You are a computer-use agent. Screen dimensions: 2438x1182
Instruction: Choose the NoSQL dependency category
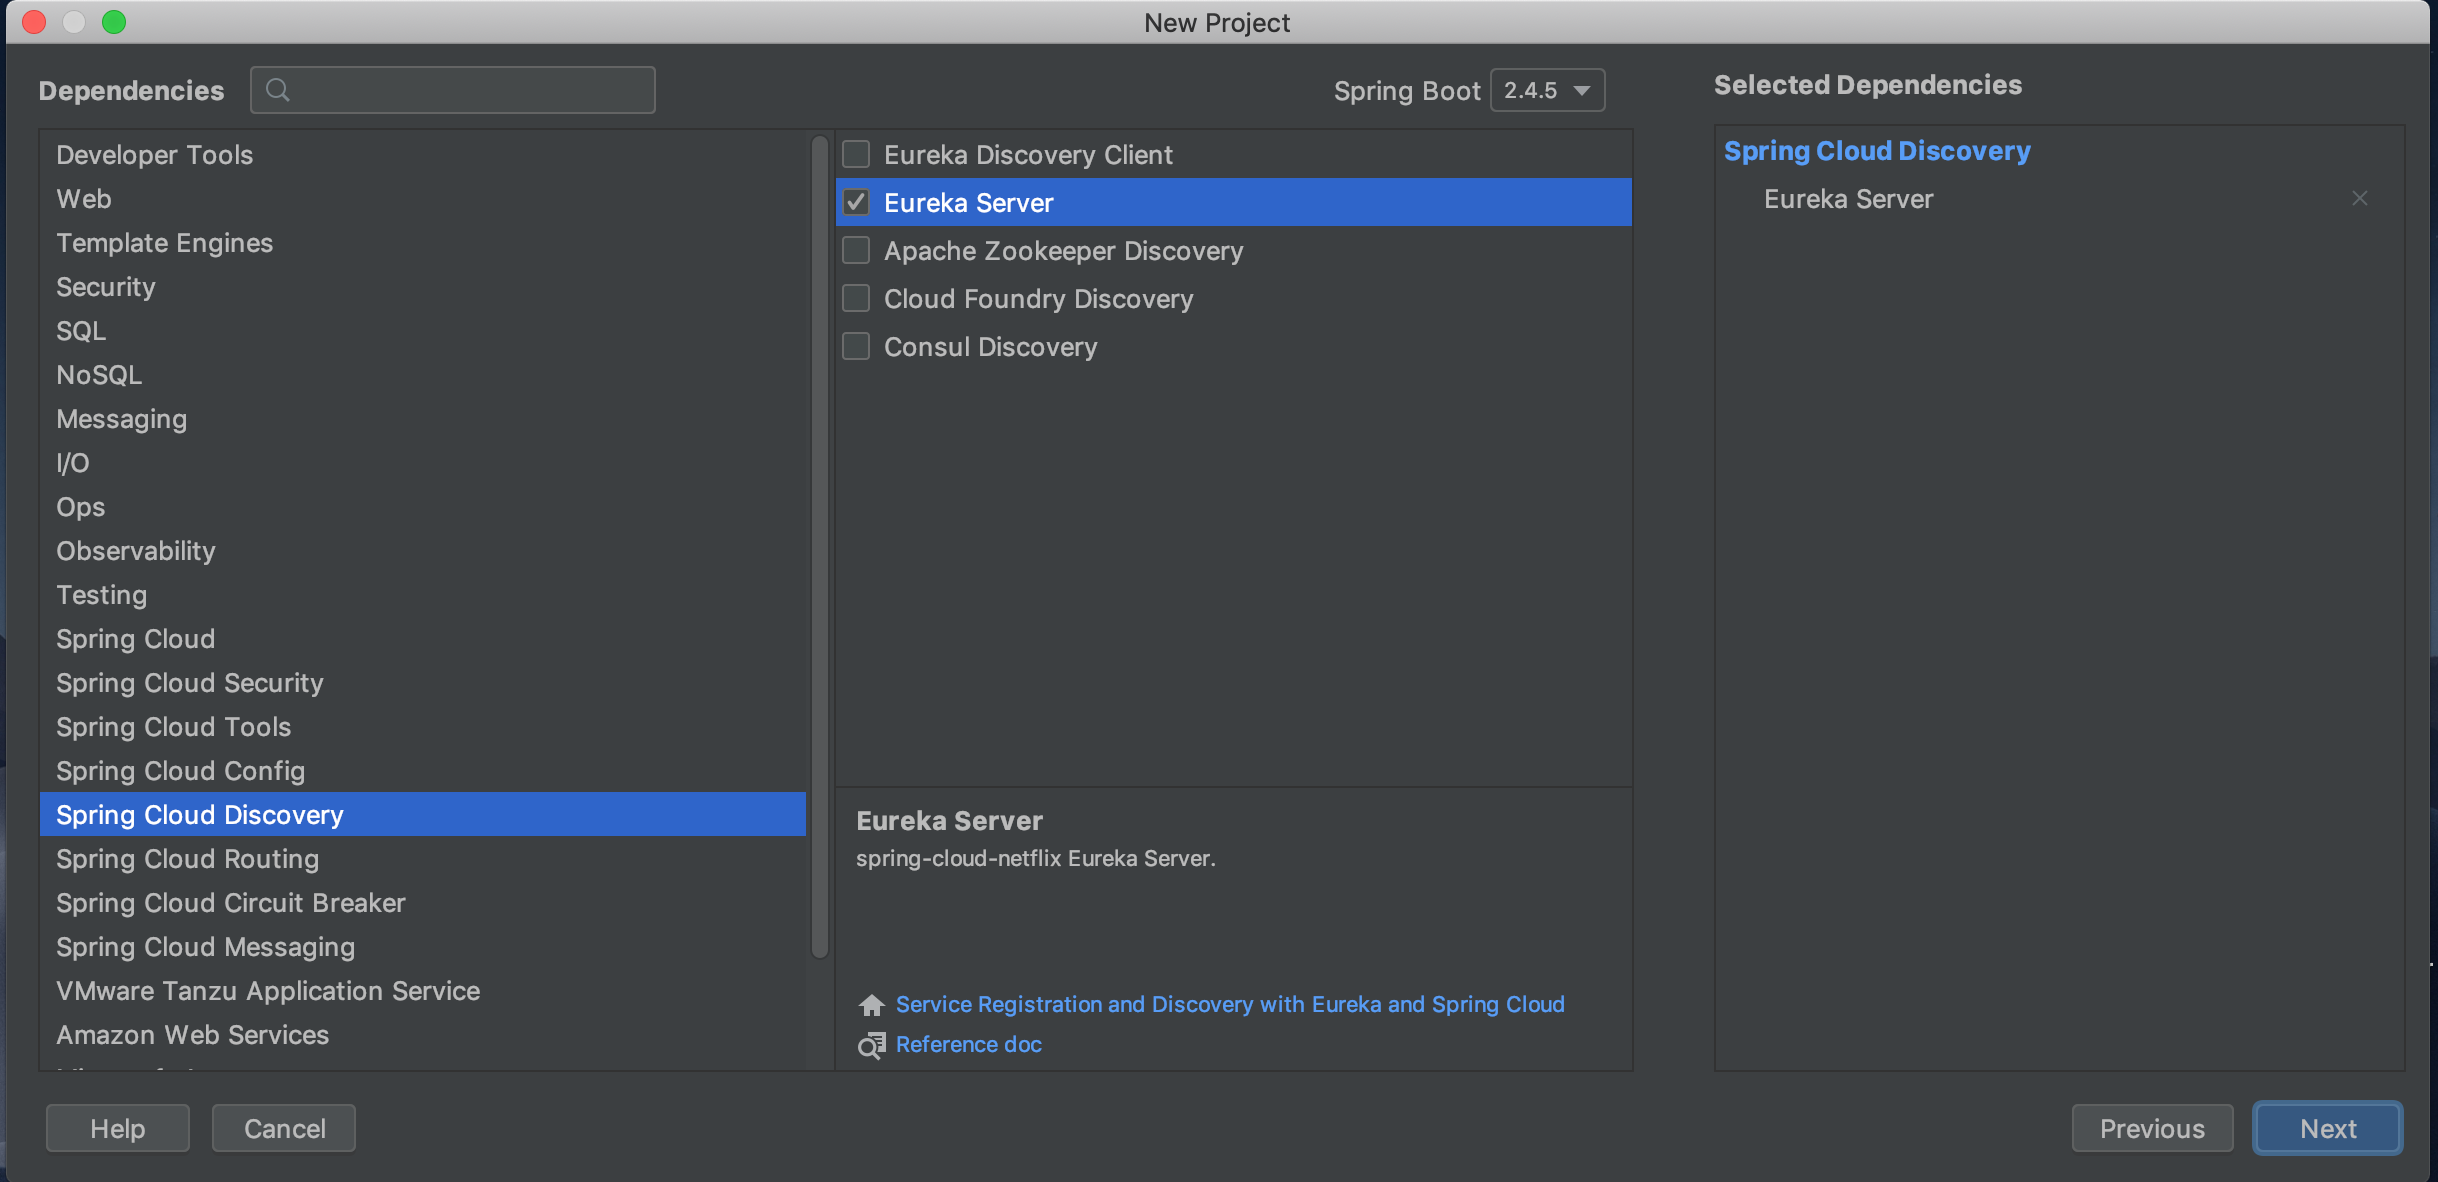[x=99, y=375]
